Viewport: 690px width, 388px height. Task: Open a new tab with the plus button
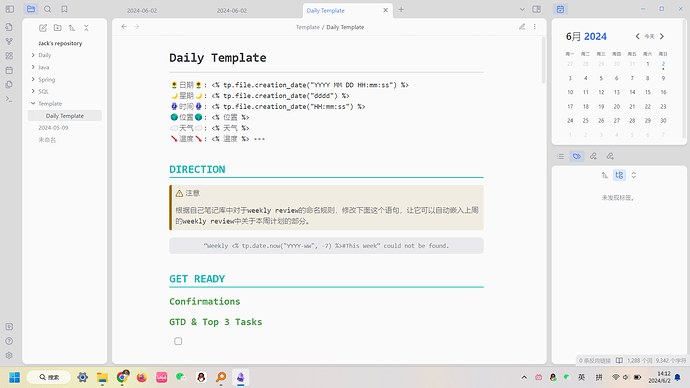pyautogui.click(x=401, y=10)
